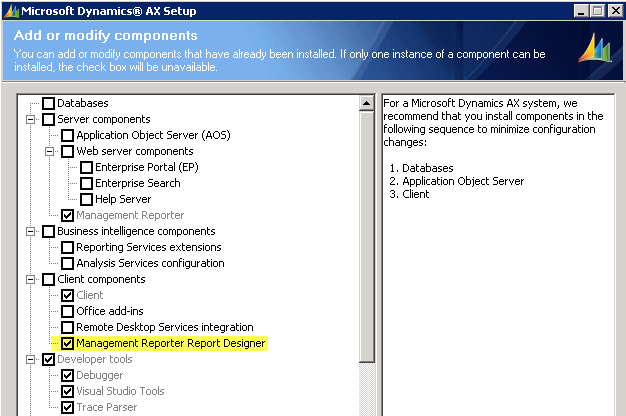
Task: Check Application Object Server (AOS) checkbox
Action: click(x=67, y=135)
